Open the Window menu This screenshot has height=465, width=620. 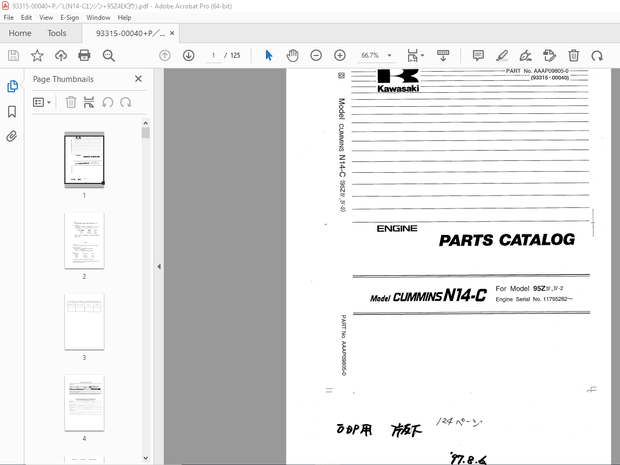[x=98, y=17]
